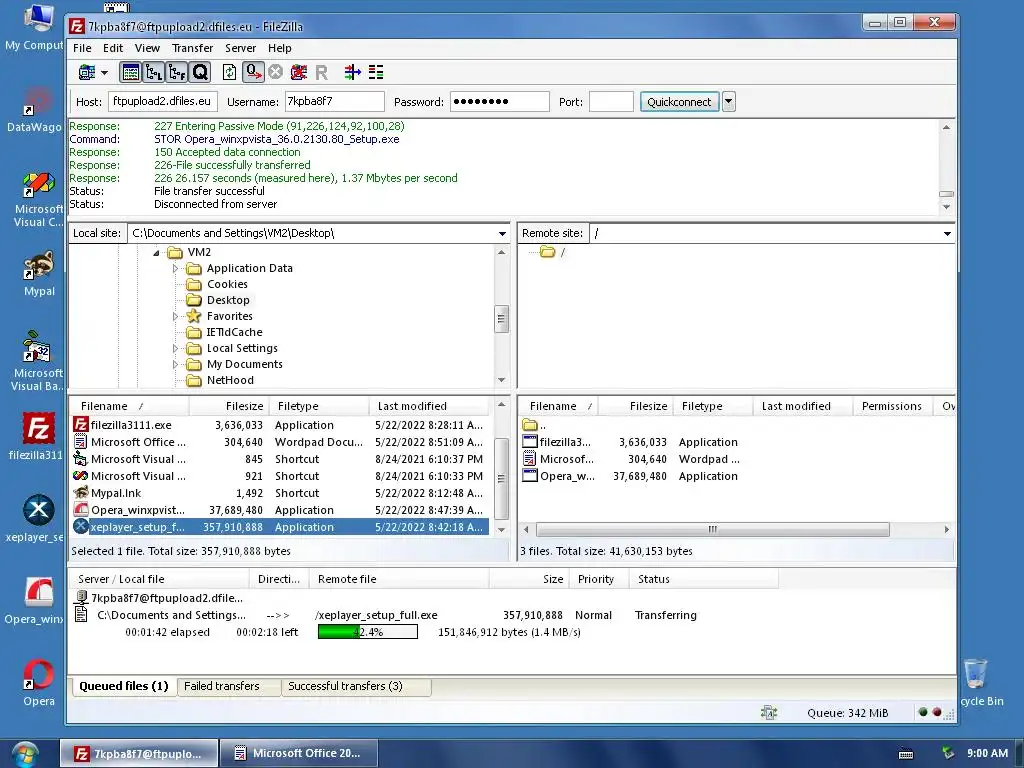The width and height of the screenshot is (1024, 768).
Task: Click the green activity LED indicator
Action: (x=923, y=712)
